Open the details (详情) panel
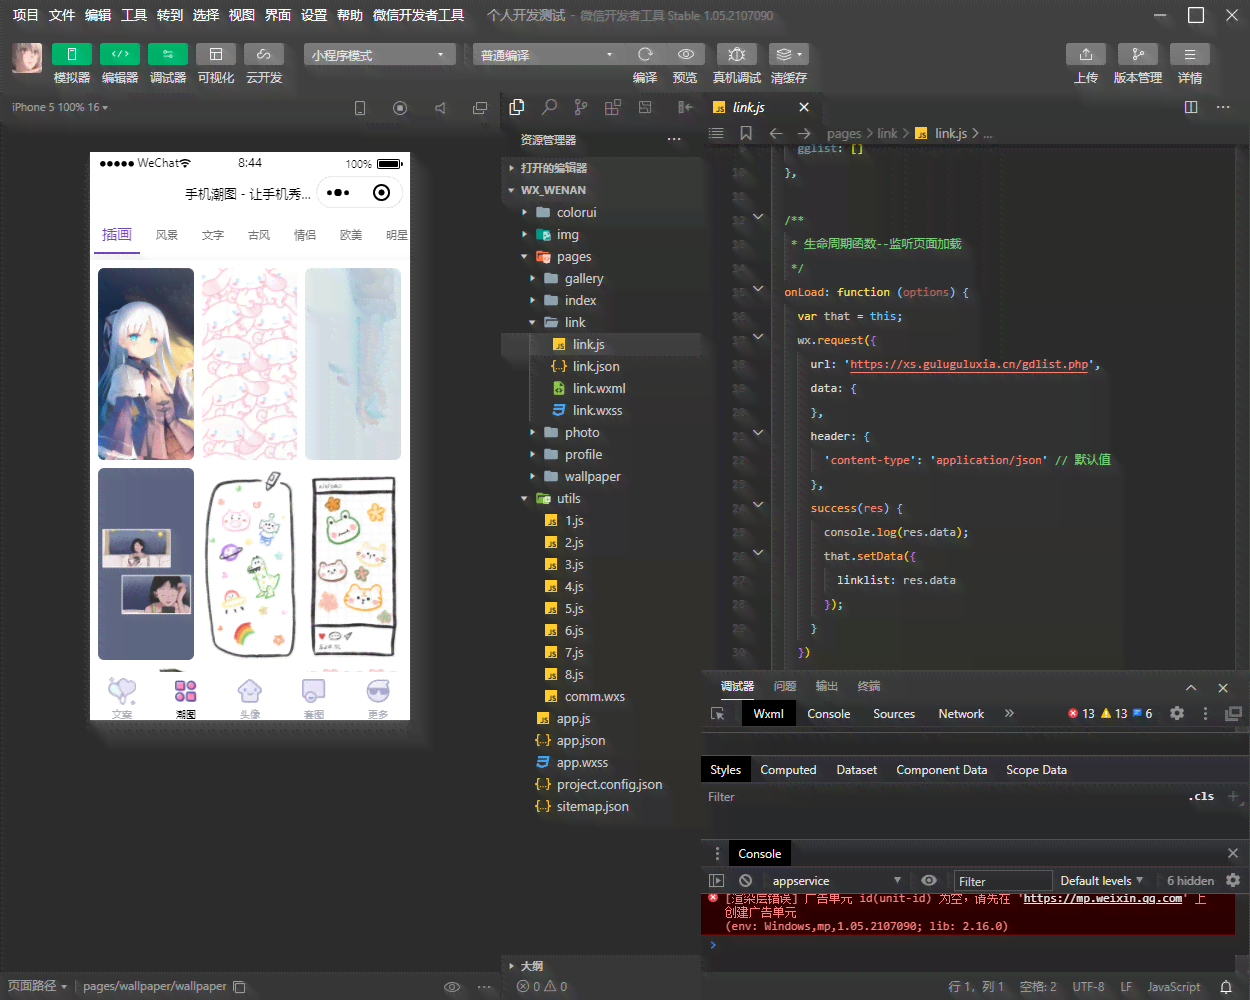1250x1000 pixels. click(1190, 54)
